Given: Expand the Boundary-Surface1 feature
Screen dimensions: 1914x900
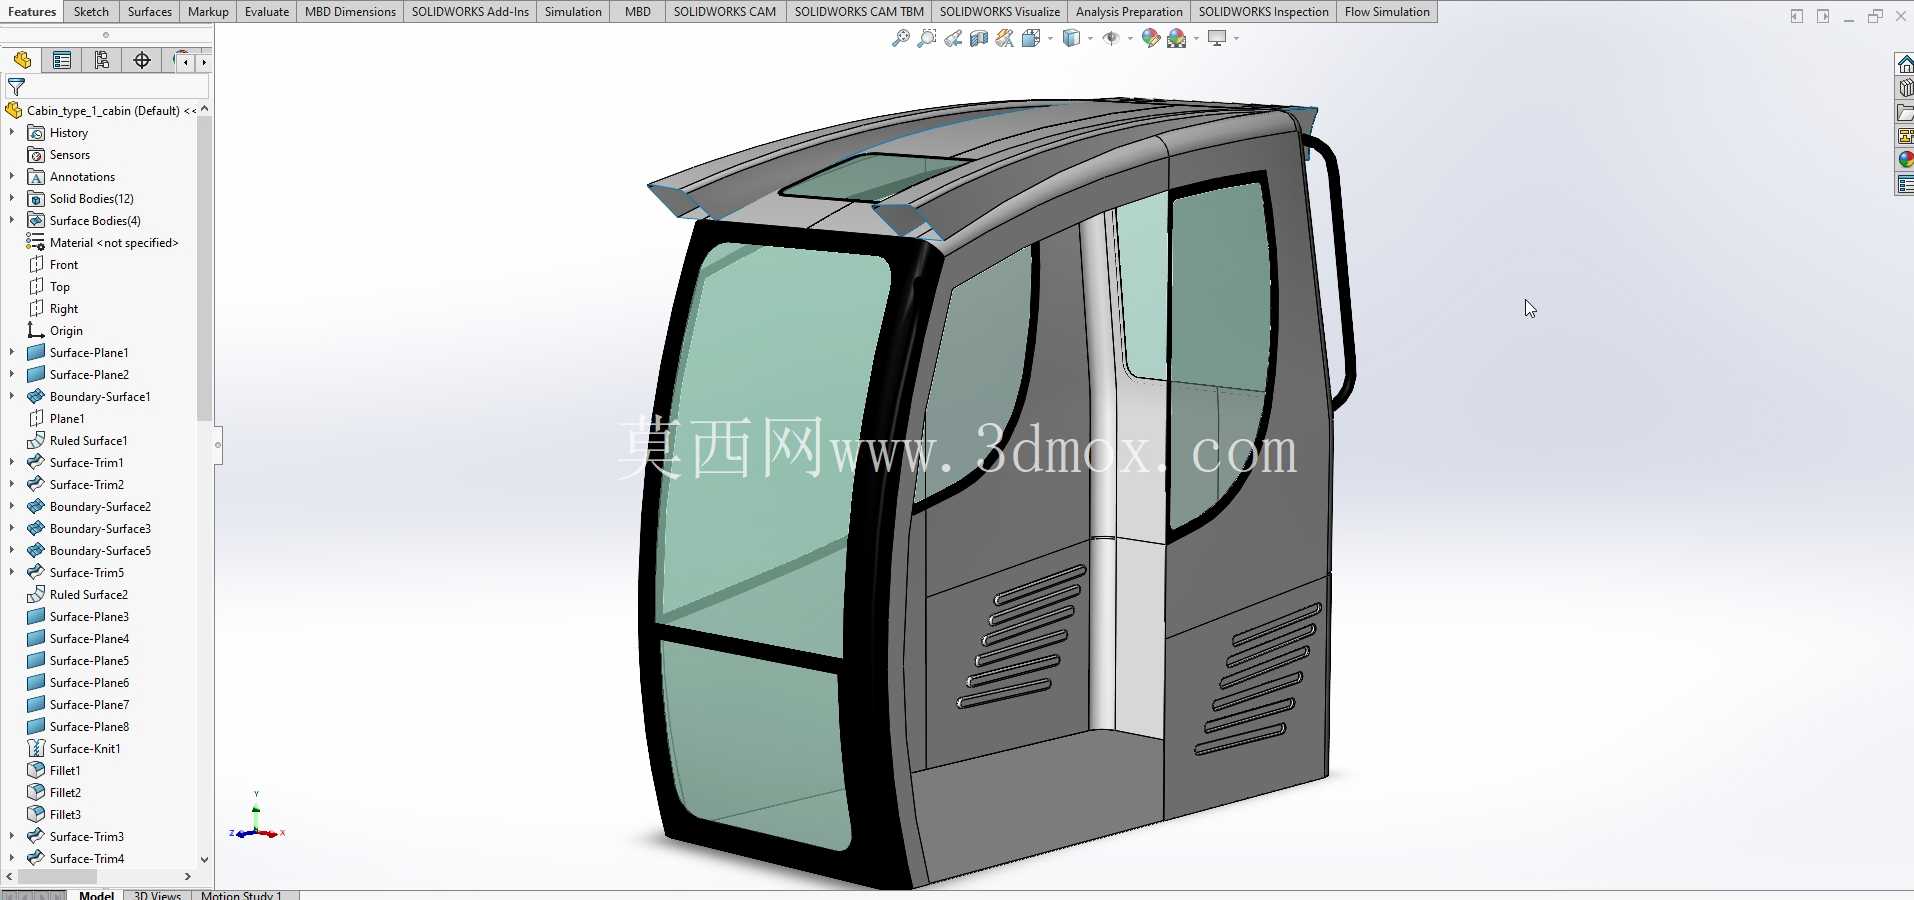Looking at the screenshot, I should [x=12, y=396].
